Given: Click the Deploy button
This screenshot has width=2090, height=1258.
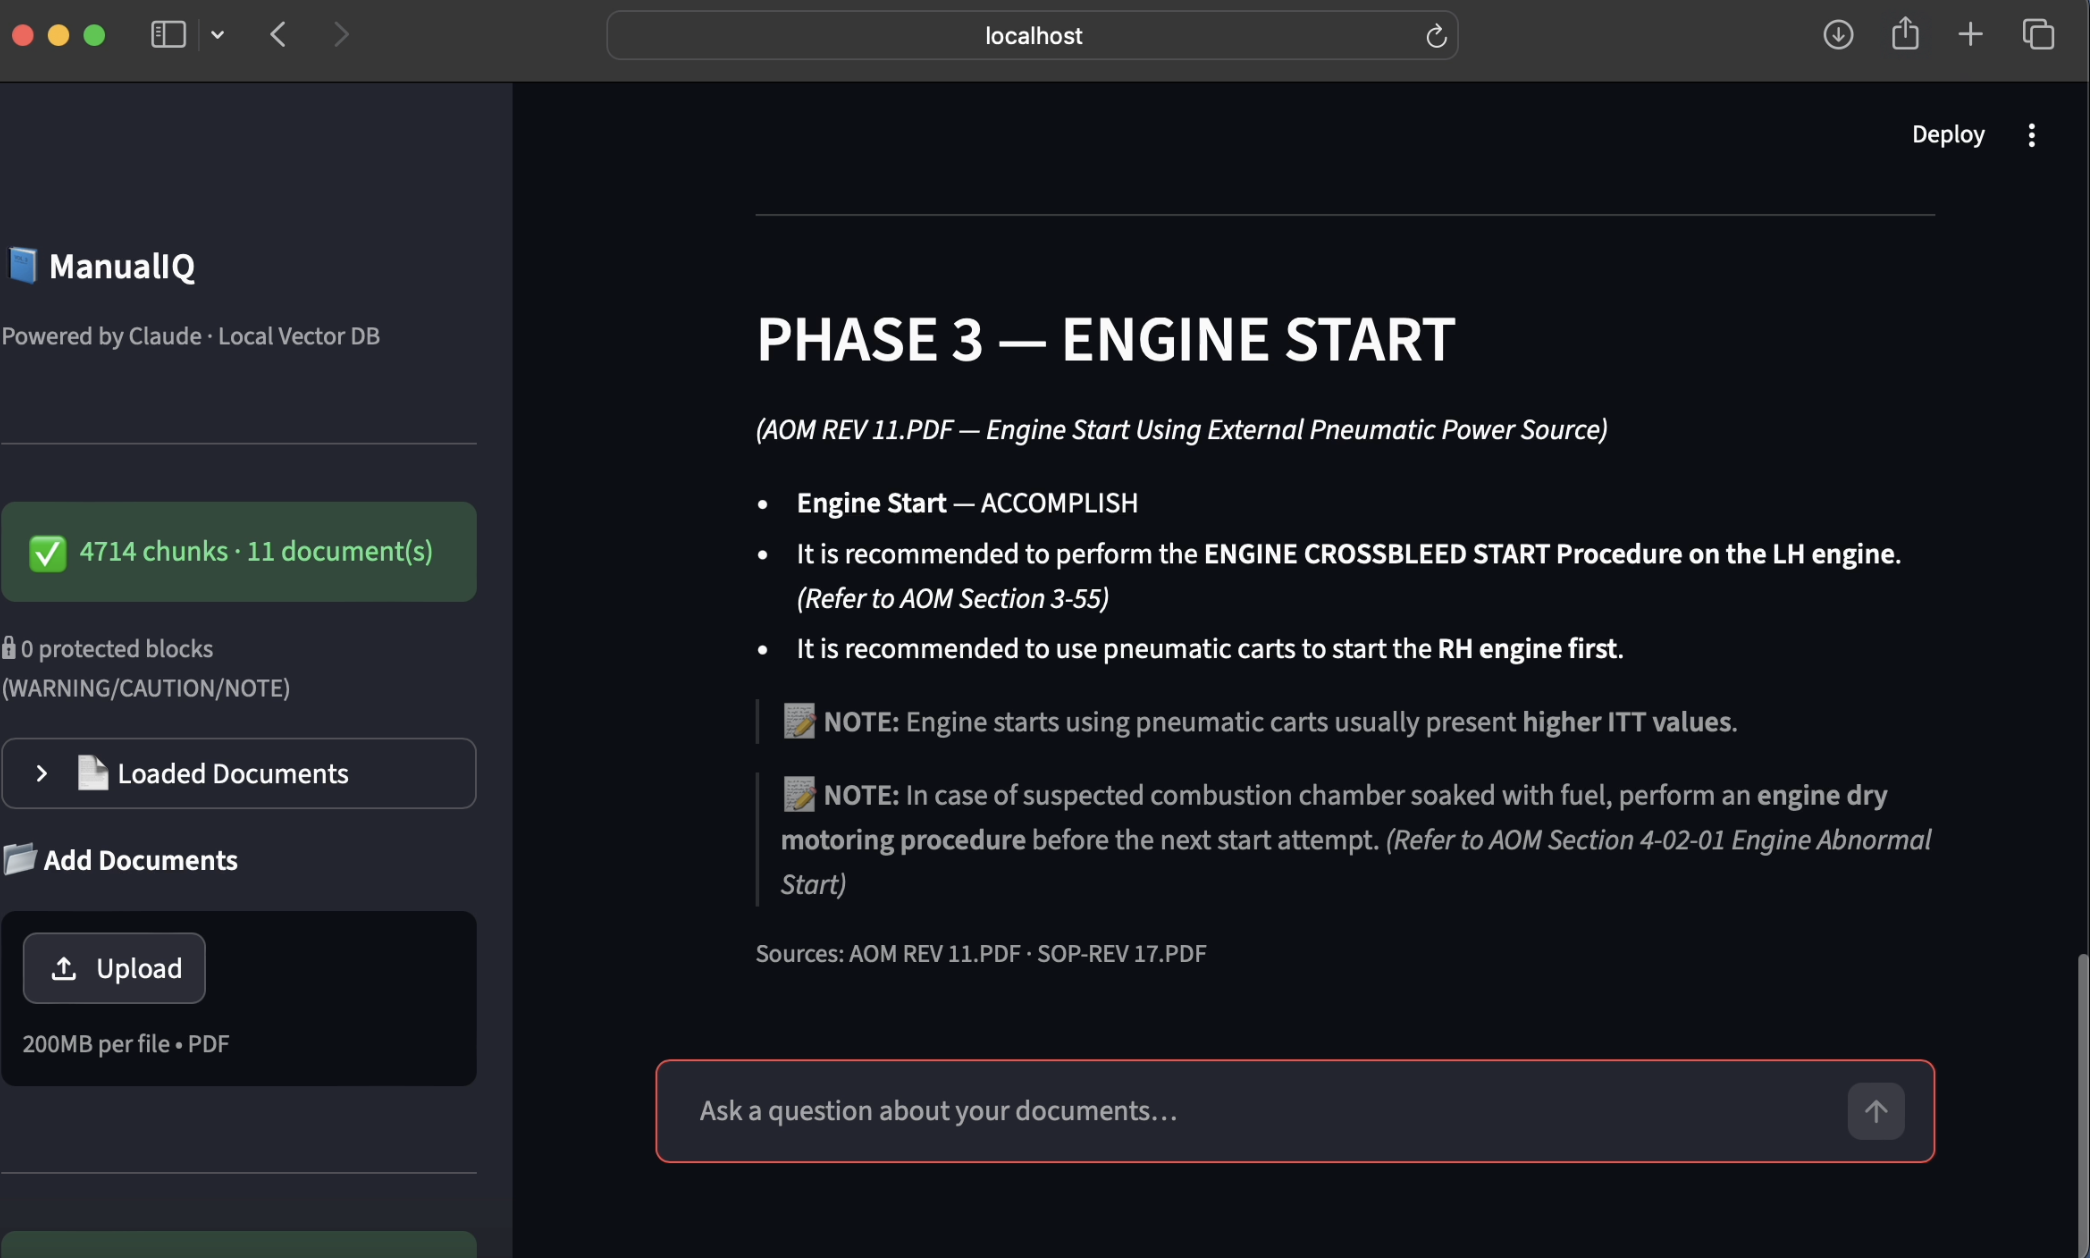Looking at the screenshot, I should [x=1947, y=134].
